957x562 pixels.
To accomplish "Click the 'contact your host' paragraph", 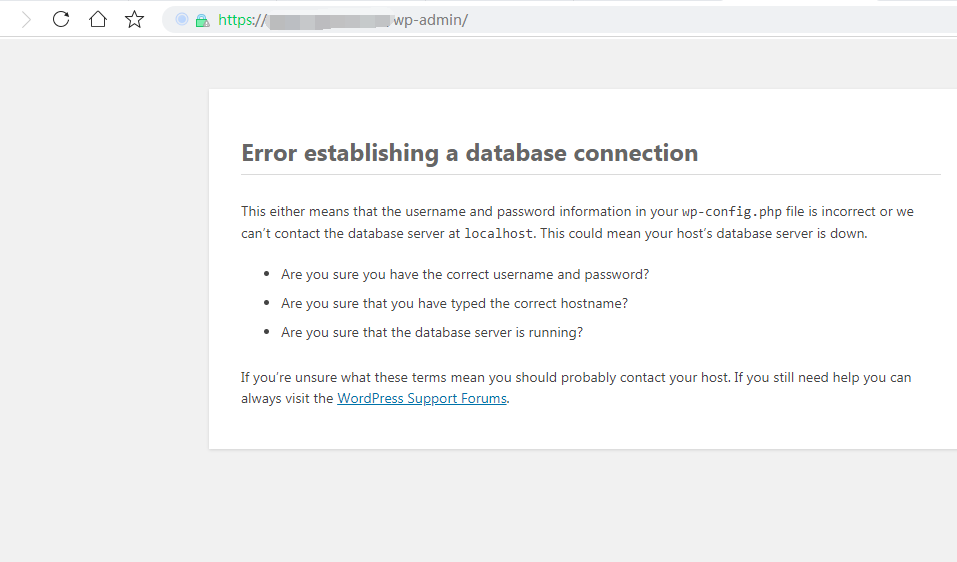I will 575,378.
